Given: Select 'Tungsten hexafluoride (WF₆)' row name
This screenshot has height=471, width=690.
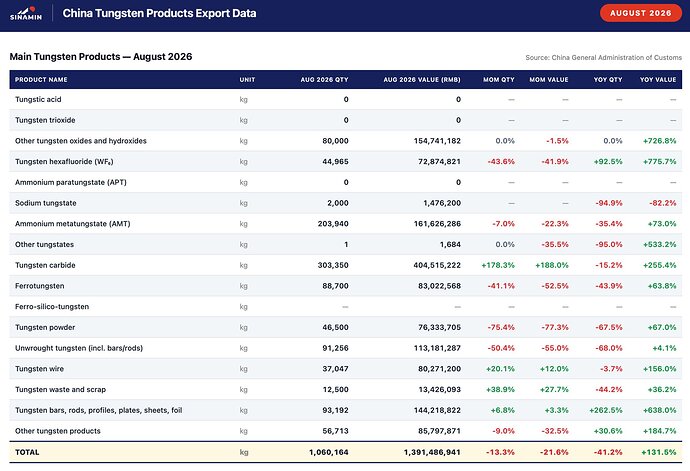Looking at the screenshot, I should click(64, 162).
